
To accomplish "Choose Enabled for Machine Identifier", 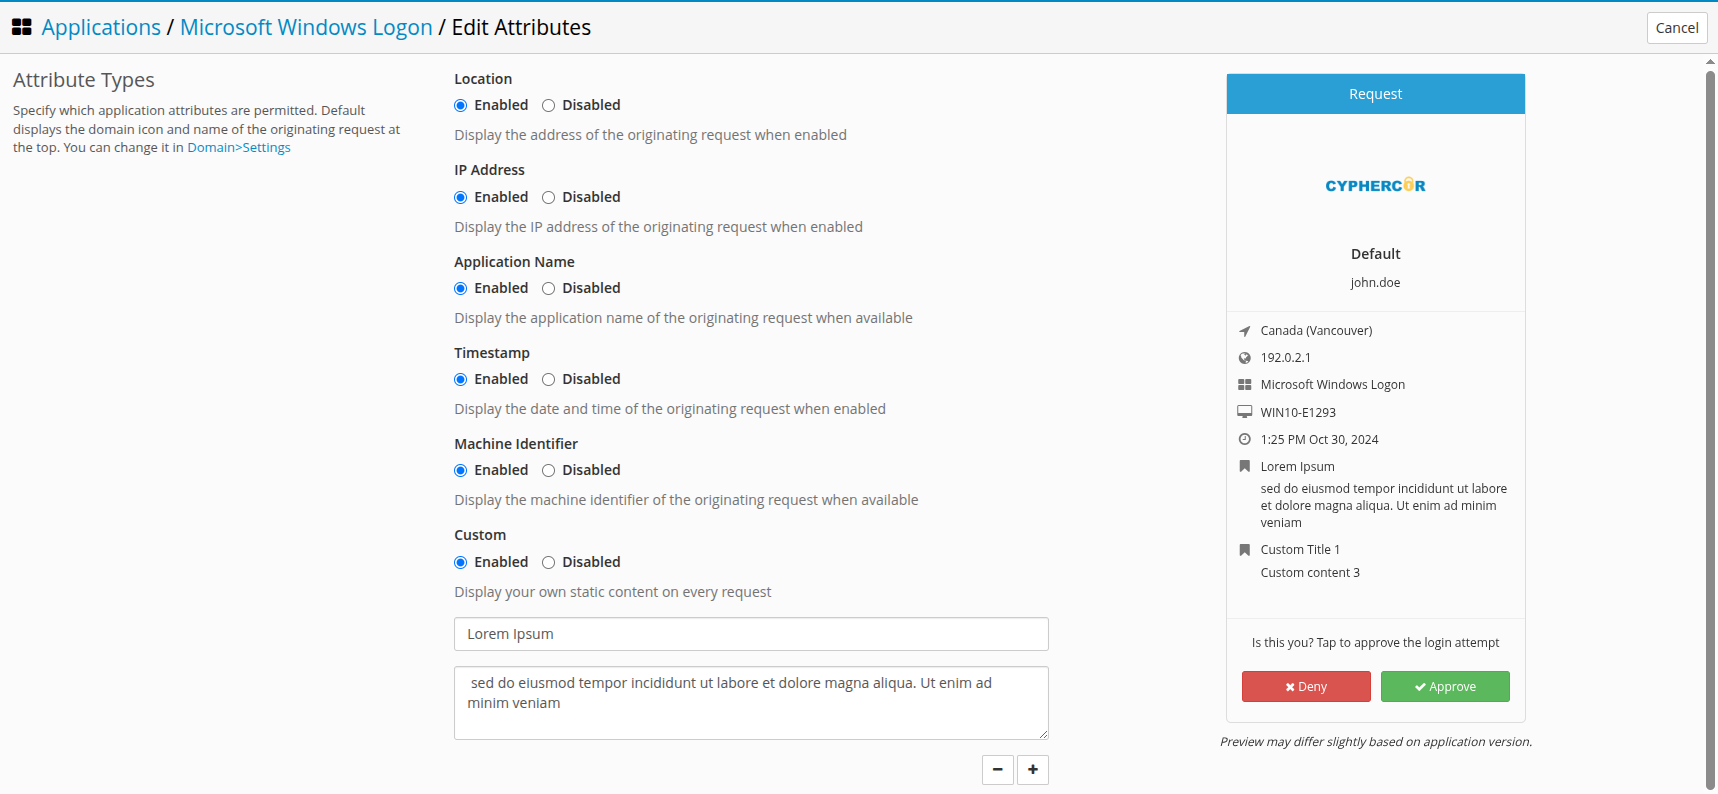I will (461, 471).
